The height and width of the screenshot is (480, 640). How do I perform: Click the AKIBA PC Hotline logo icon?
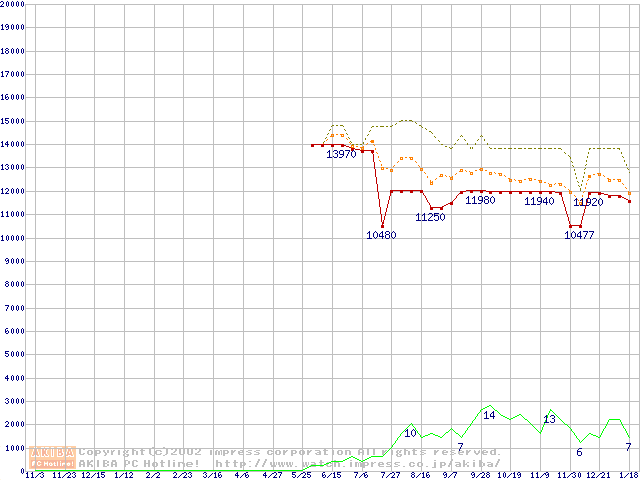click(53, 457)
